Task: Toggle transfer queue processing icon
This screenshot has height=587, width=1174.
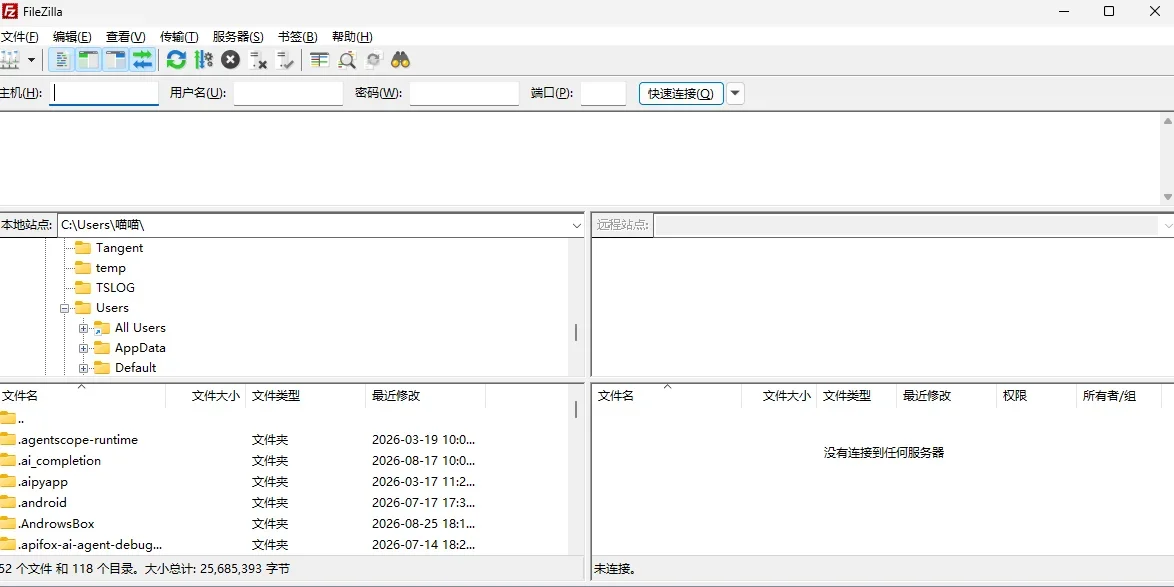Action: tap(204, 60)
